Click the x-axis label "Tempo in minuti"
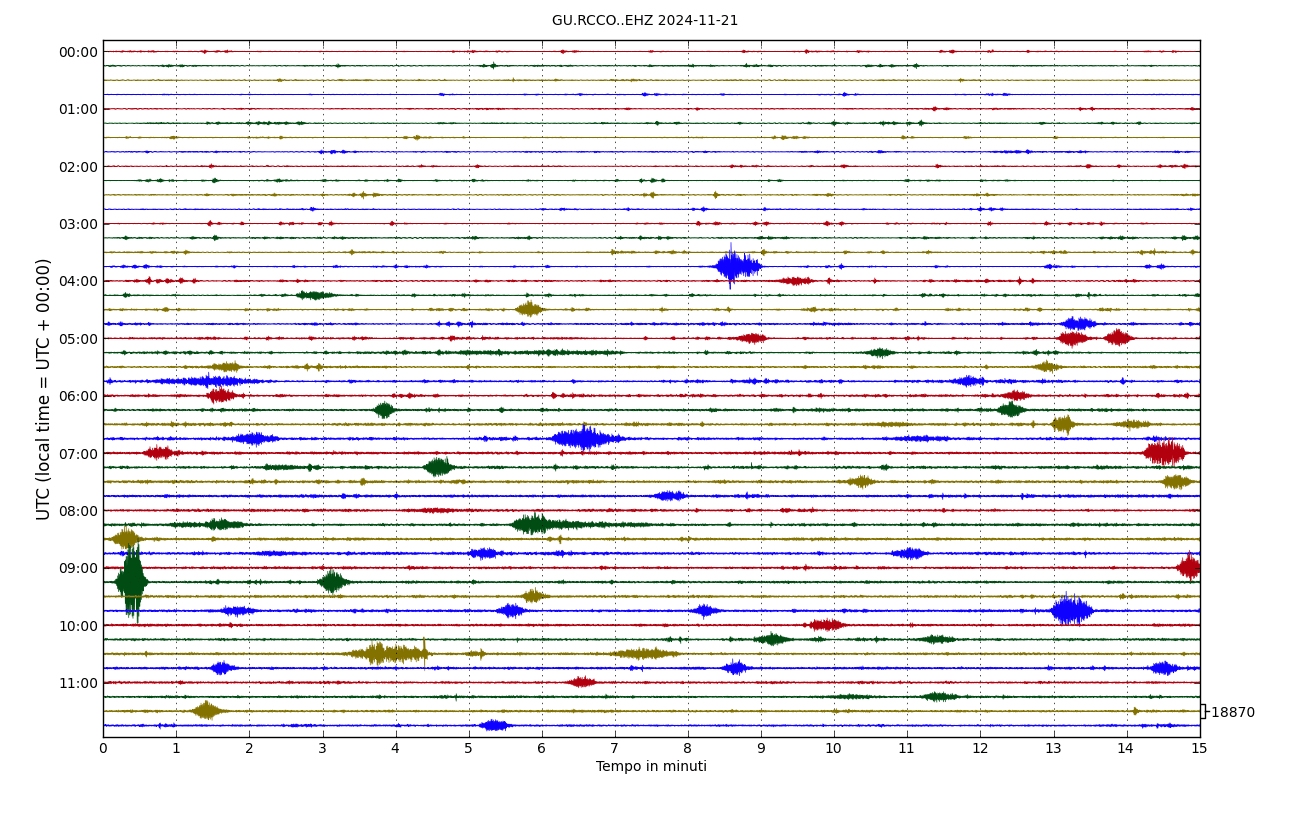 coord(651,767)
